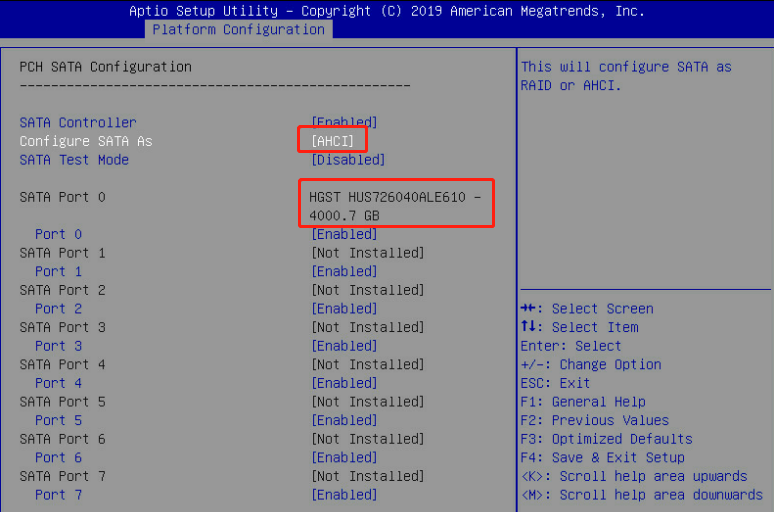Toggle Port 2 Enabled setting
This screenshot has width=774, height=512.
pyautogui.click(x=344, y=309)
